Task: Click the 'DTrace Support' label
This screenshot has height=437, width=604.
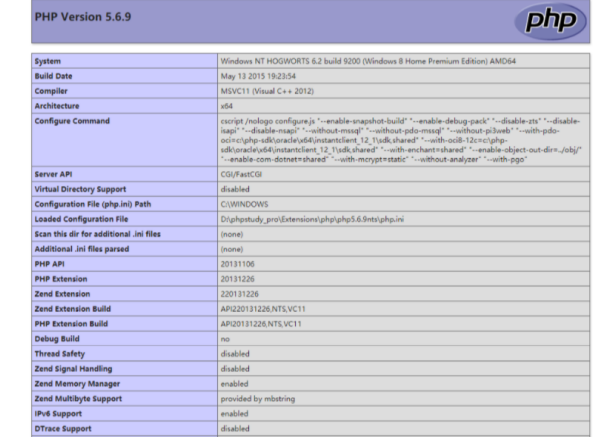Action: (x=63, y=429)
